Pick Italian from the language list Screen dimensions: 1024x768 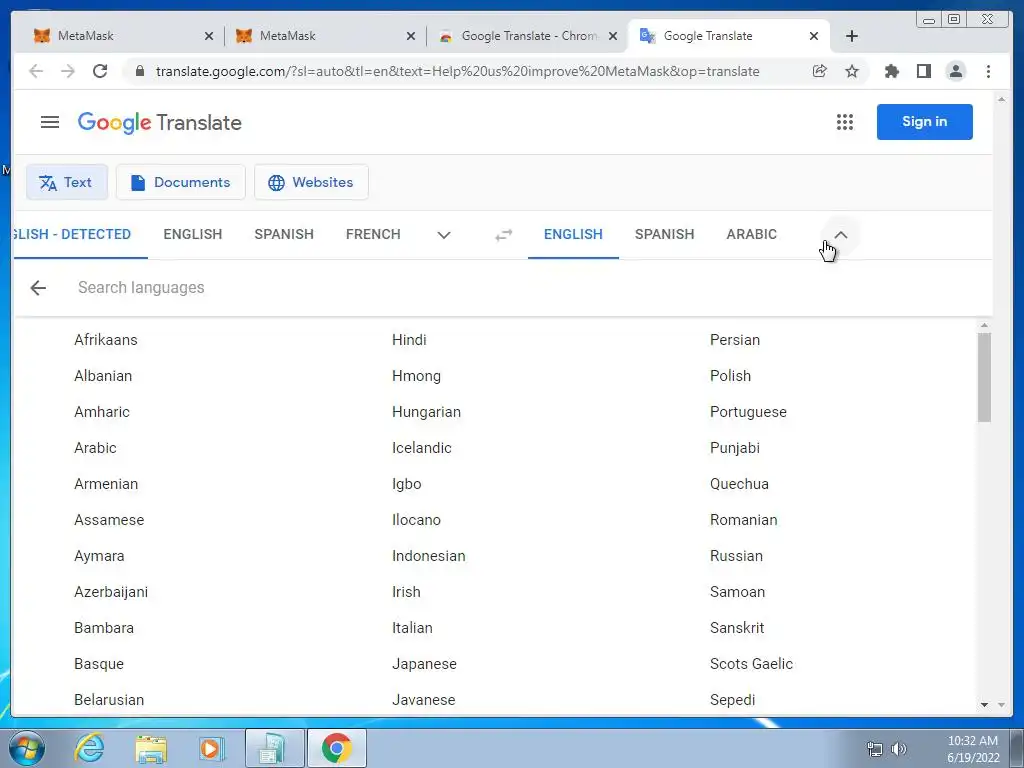point(412,628)
